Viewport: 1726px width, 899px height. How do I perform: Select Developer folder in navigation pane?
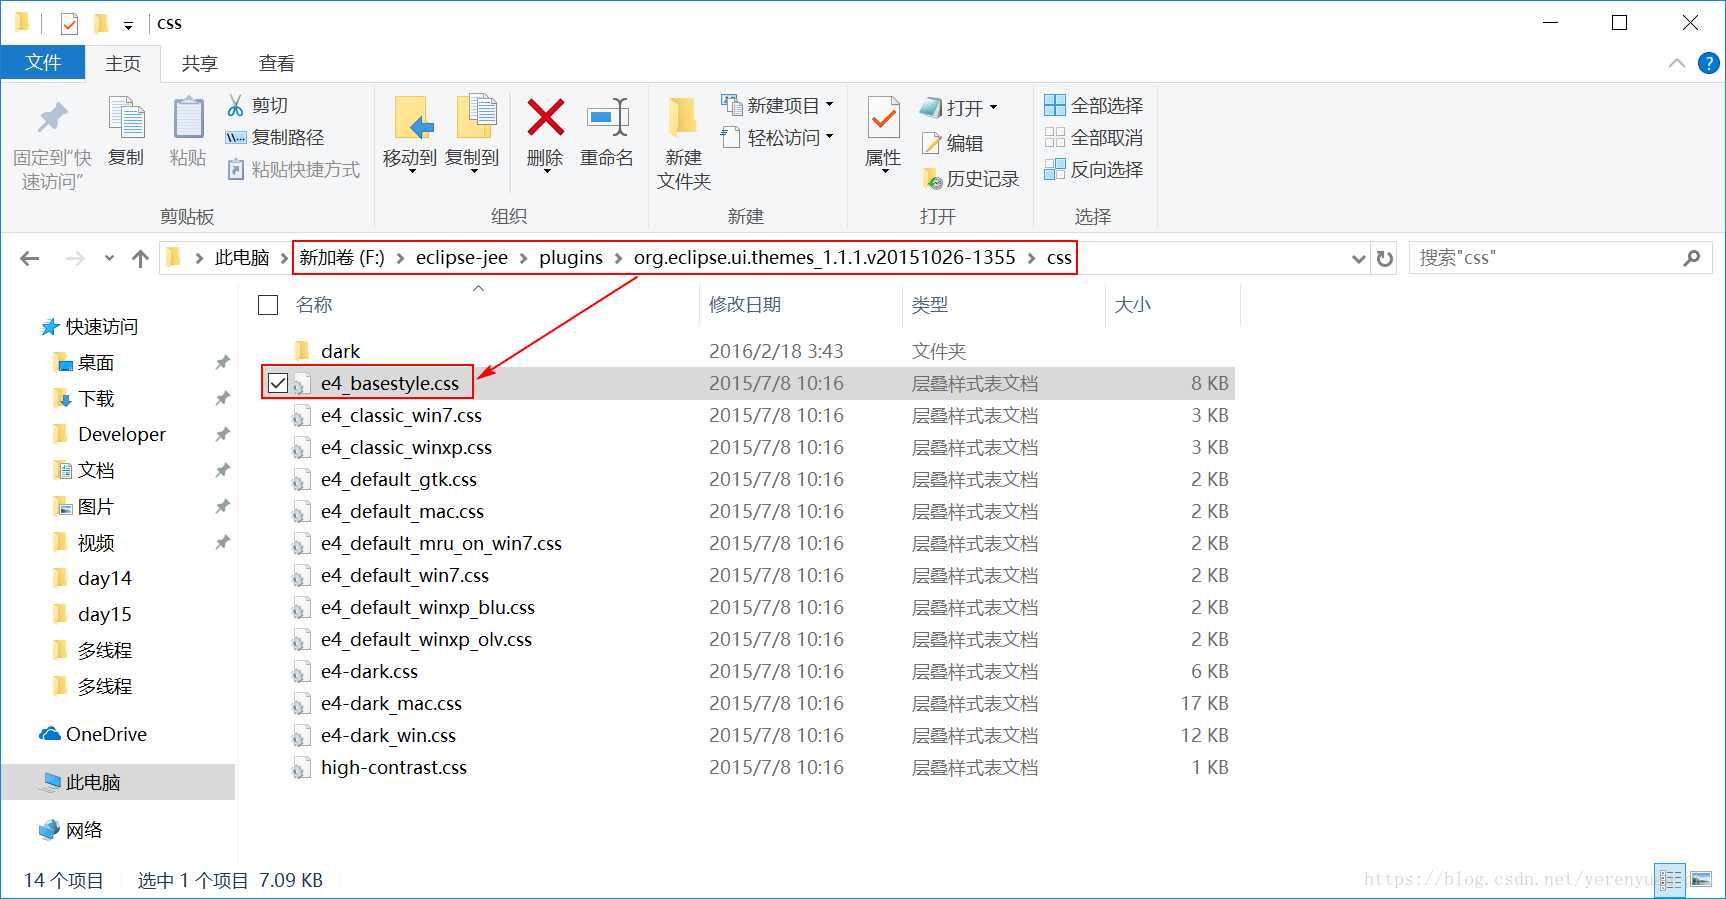pyautogui.click(x=122, y=435)
